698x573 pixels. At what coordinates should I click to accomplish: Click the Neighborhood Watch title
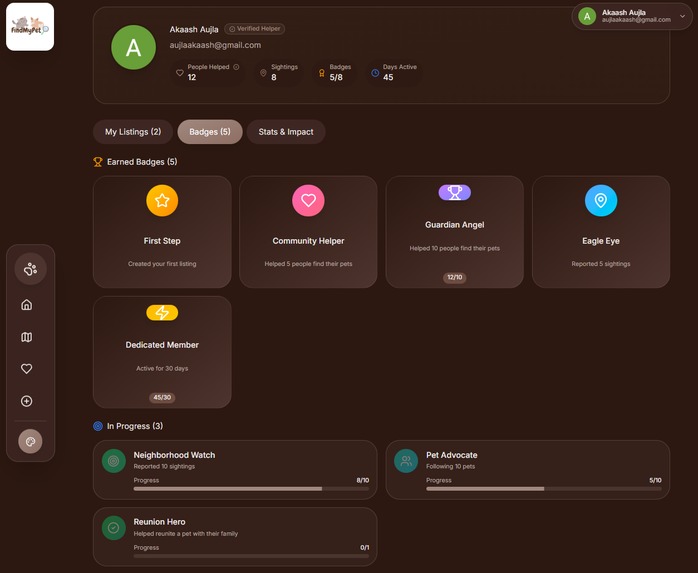[x=174, y=455]
